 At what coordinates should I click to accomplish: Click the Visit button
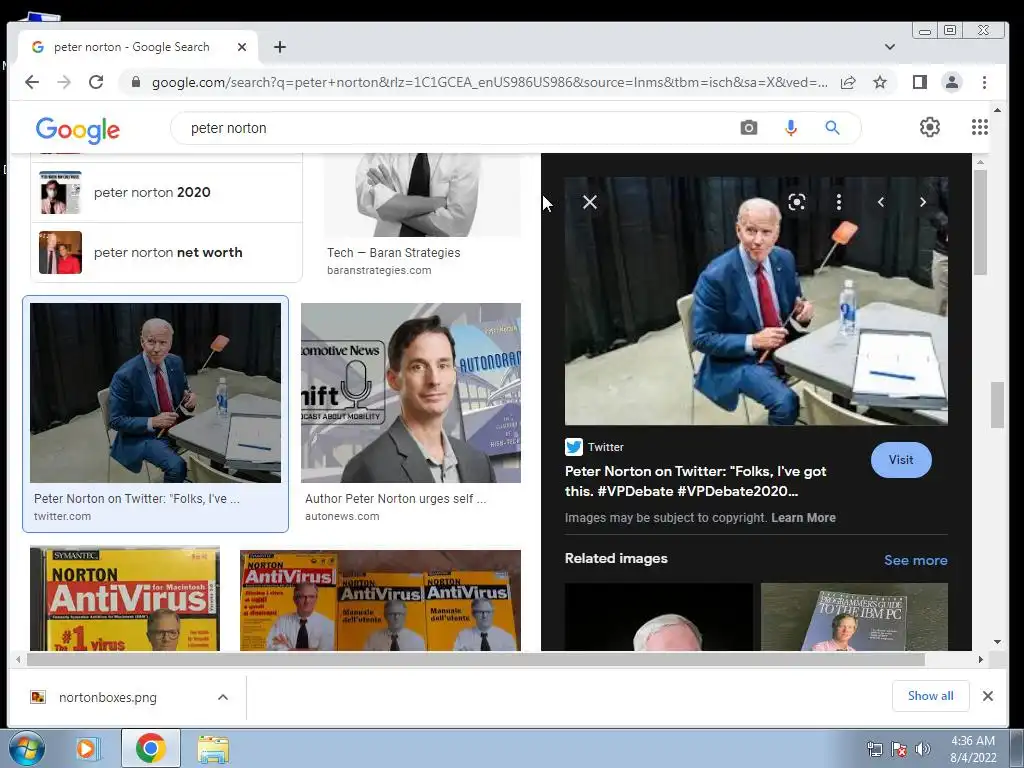pos(901,460)
